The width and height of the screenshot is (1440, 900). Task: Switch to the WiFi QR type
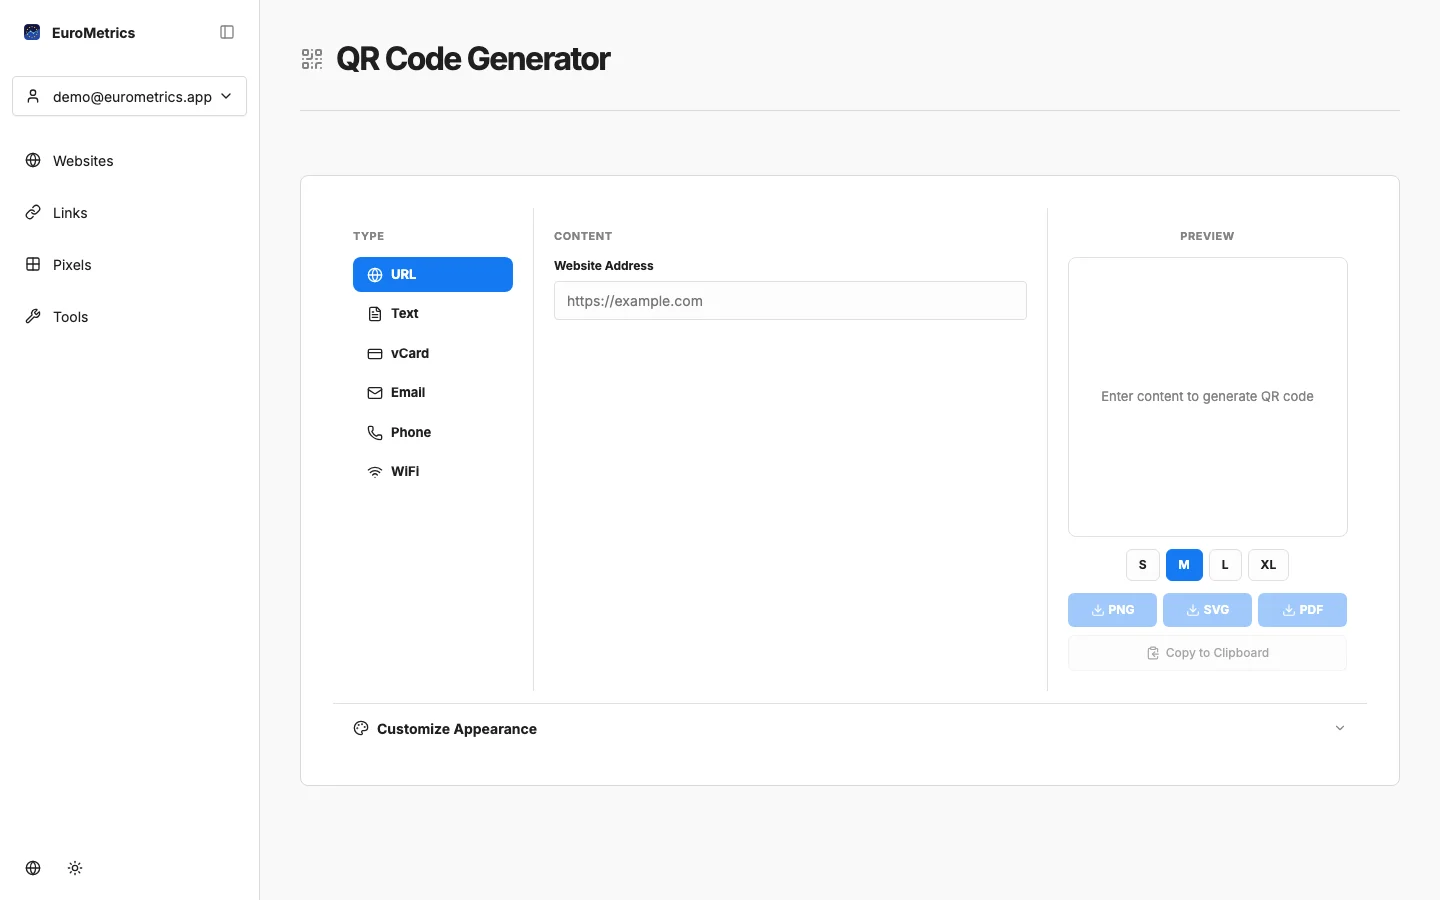point(433,471)
